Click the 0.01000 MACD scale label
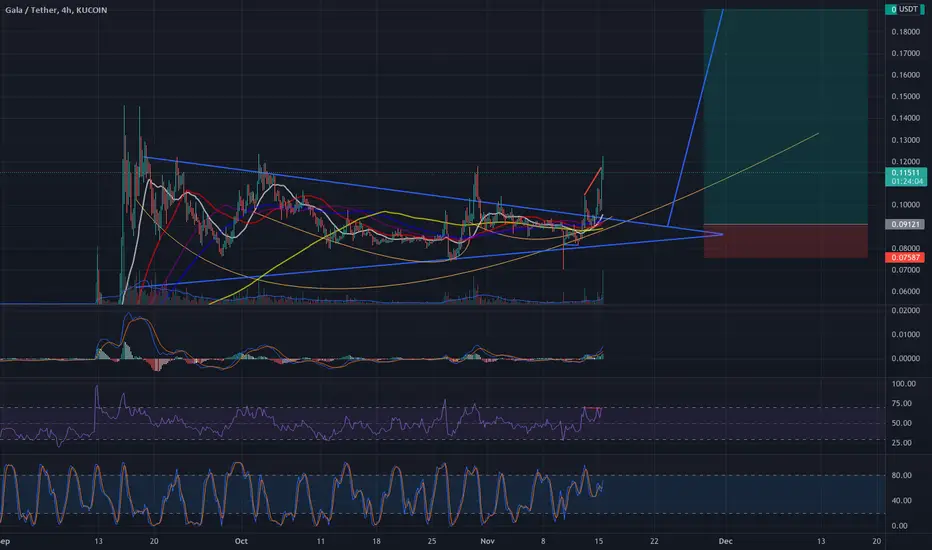The height and width of the screenshot is (550, 932). pos(905,335)
